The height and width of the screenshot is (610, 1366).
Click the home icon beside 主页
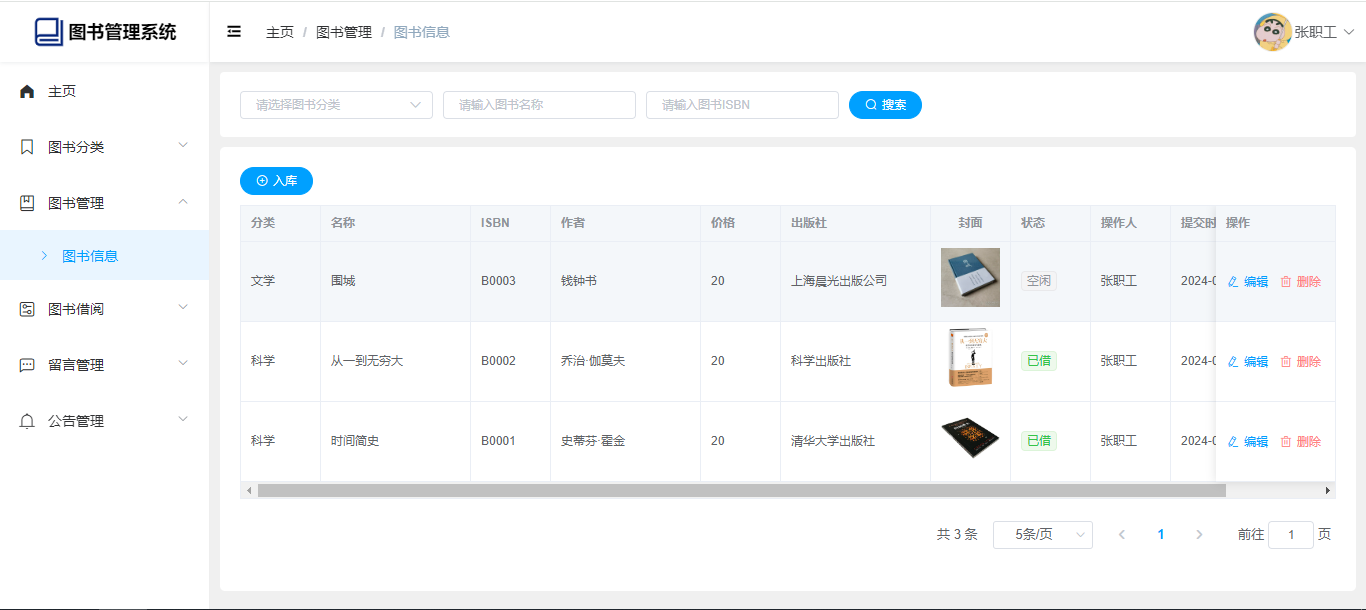(x=27, y=91)
